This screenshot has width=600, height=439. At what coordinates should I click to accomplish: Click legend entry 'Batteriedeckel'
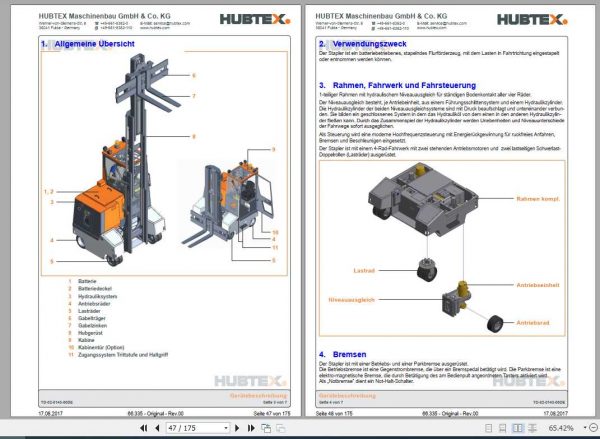[x=95, y=289]
